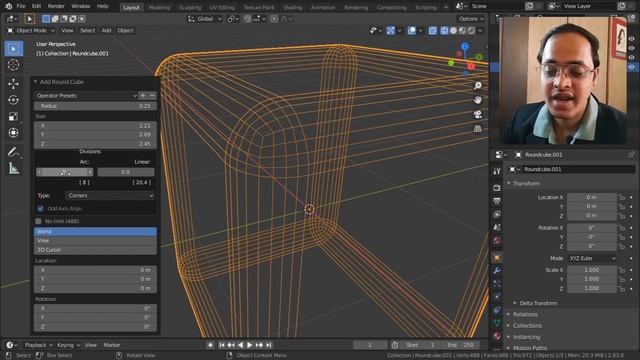The image size is (640, 360).
Task: Play the animation forward
Action: point(249,345)
